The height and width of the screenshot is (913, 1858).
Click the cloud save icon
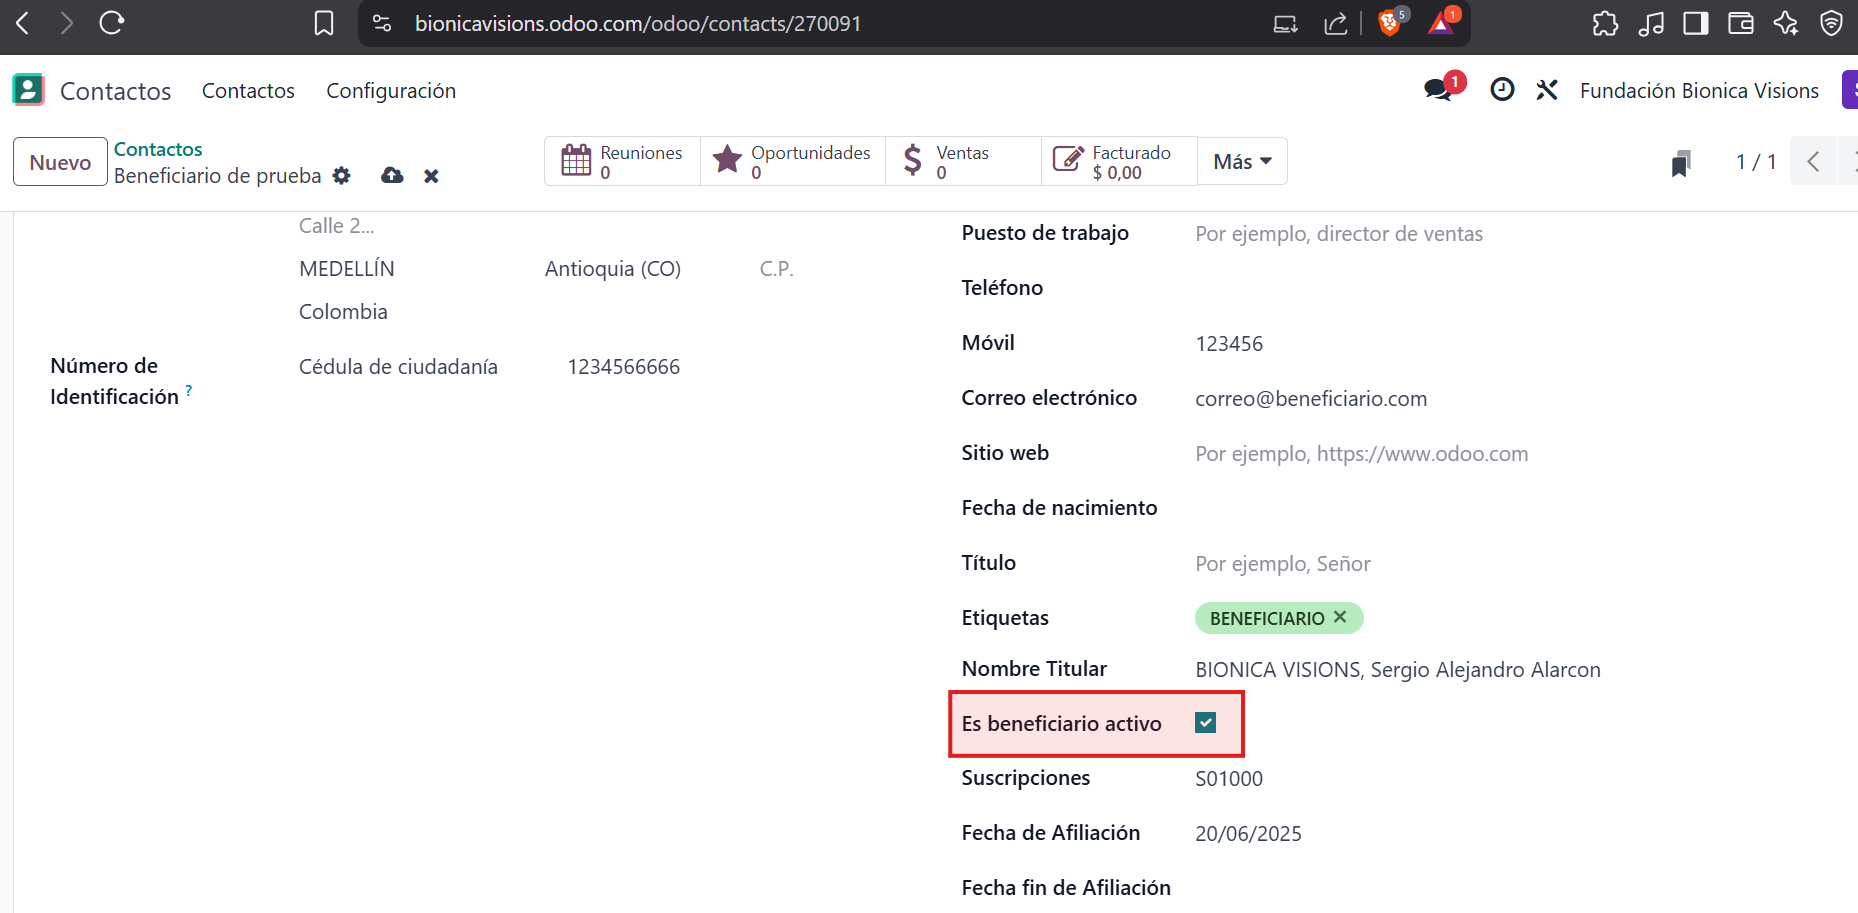click(x=392, y=176)
